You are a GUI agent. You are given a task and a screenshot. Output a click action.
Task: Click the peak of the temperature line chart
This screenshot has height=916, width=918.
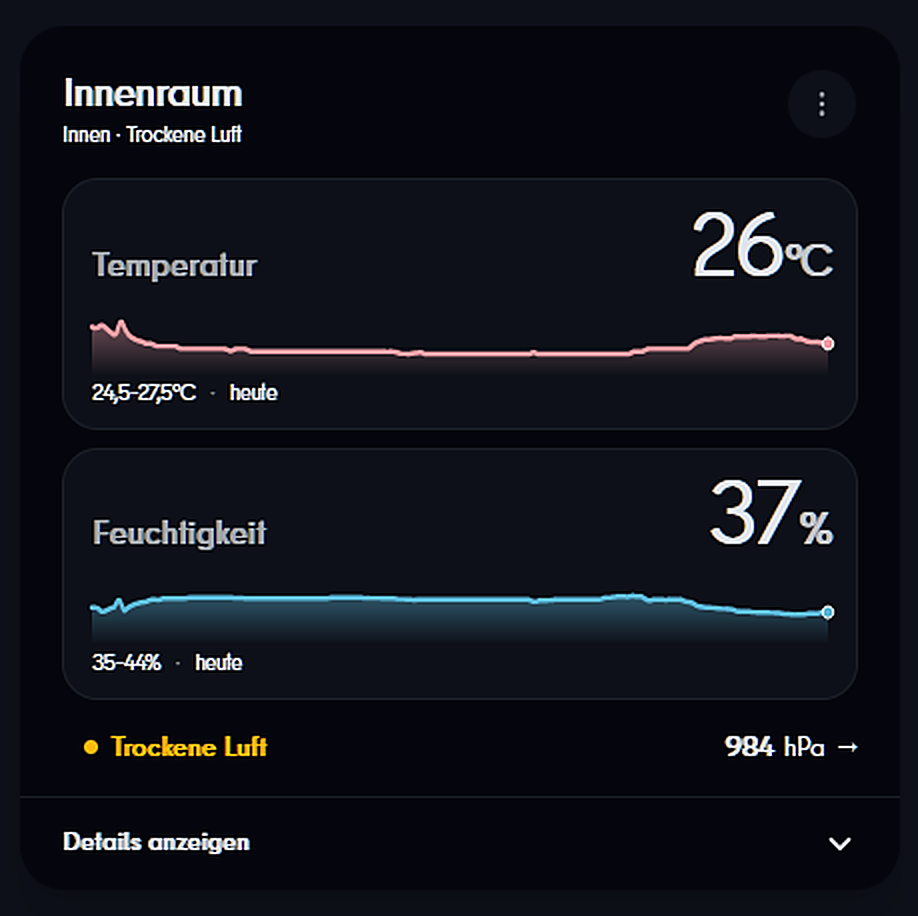pos(121,322)
